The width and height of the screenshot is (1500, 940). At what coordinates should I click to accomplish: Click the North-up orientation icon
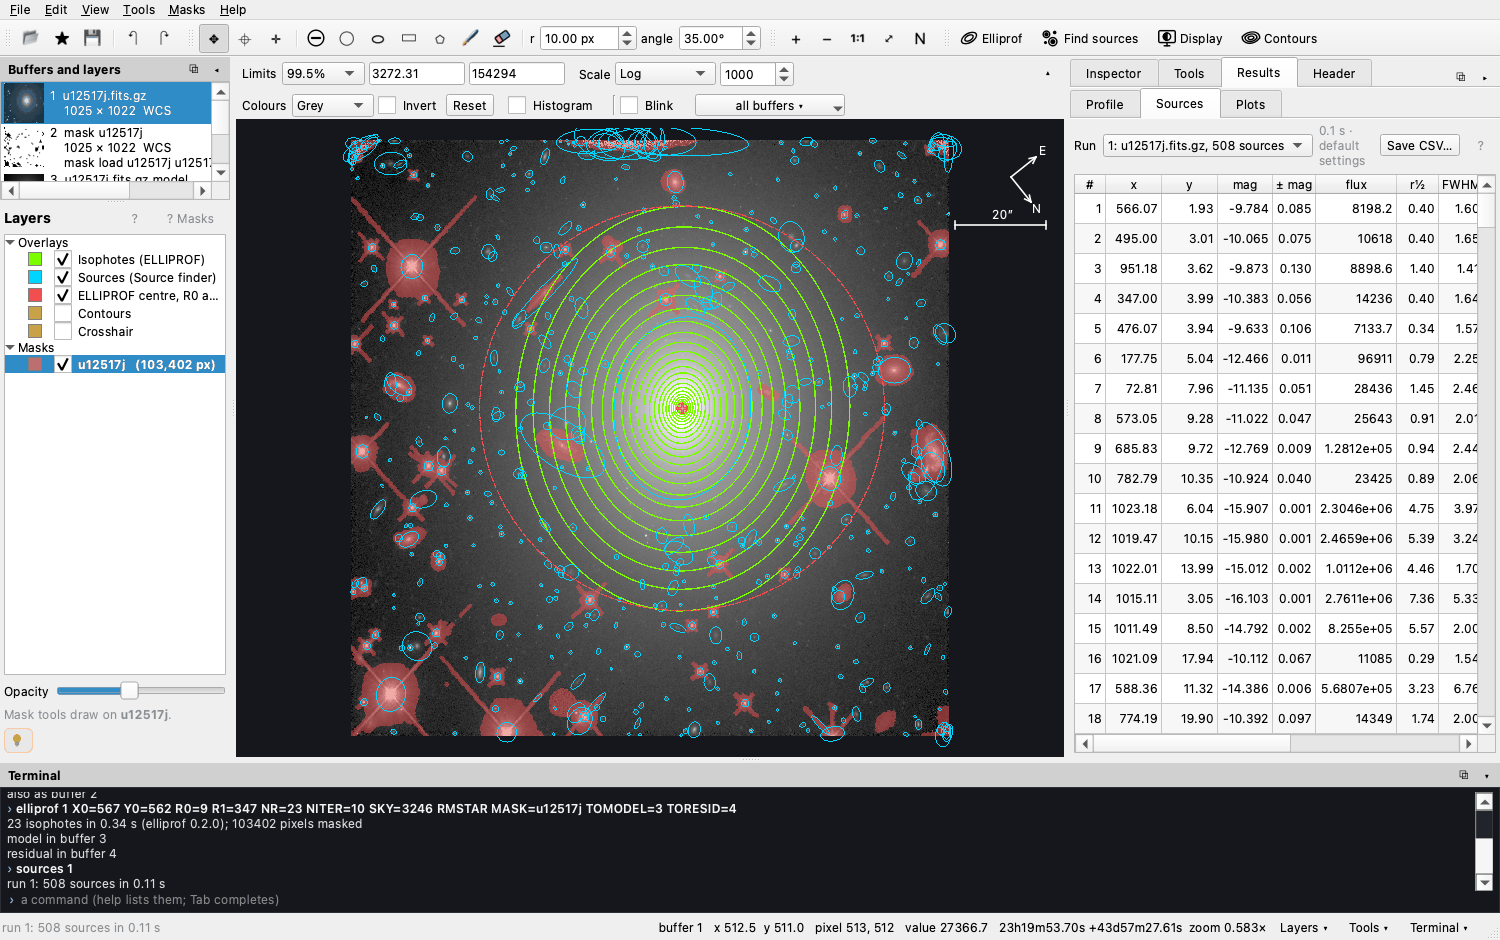click(920, 39)
